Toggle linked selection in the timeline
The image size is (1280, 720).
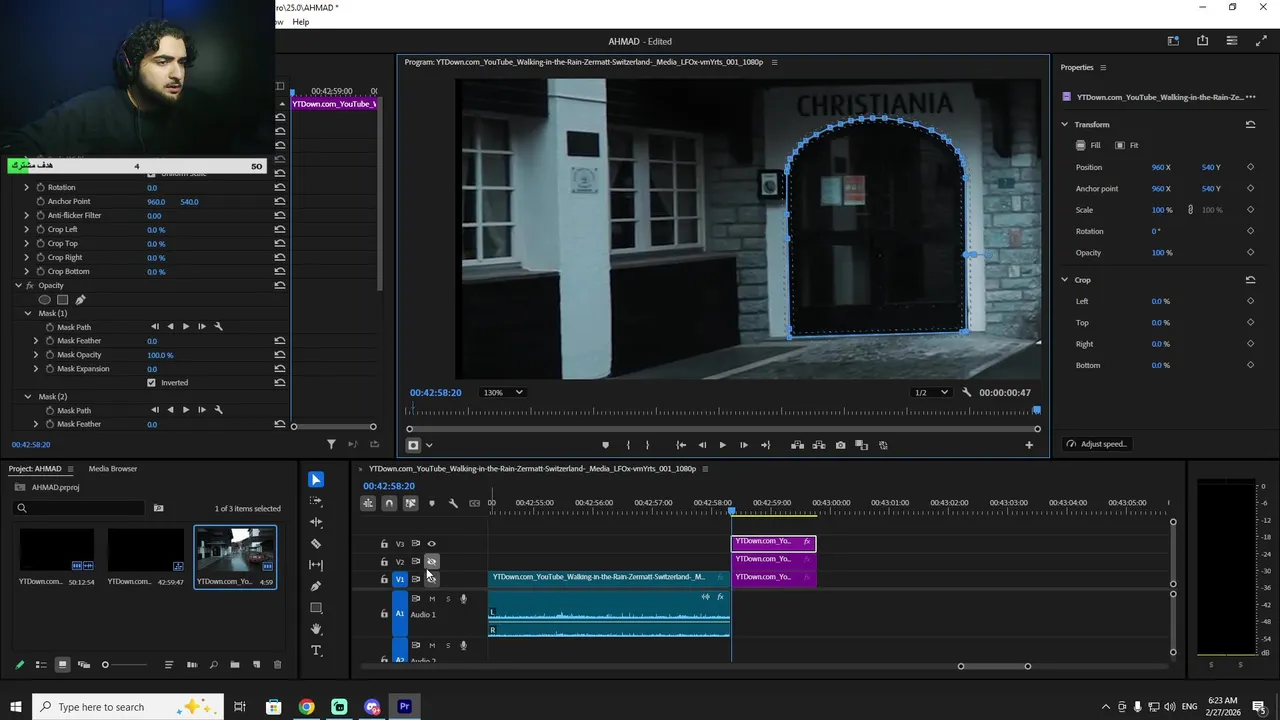point(410,503)
